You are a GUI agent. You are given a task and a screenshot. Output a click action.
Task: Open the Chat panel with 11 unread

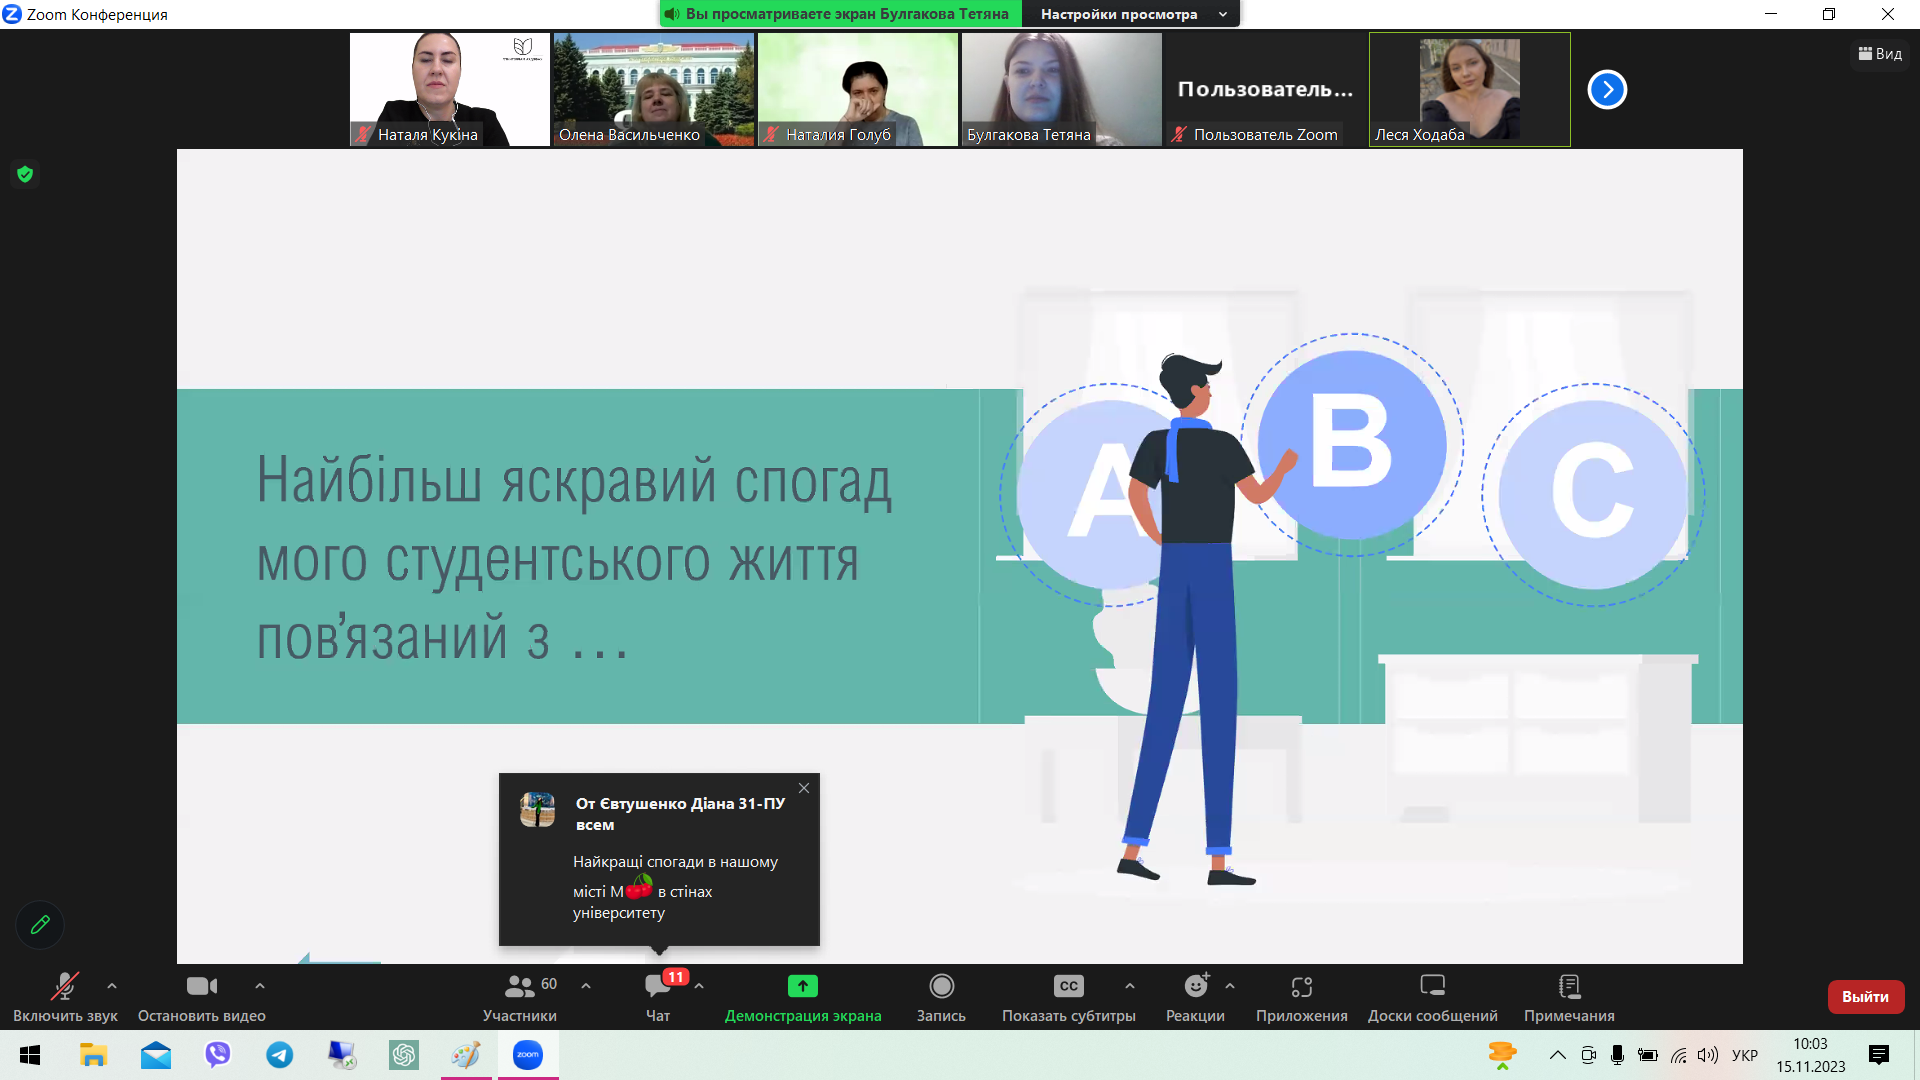(658, 987)
